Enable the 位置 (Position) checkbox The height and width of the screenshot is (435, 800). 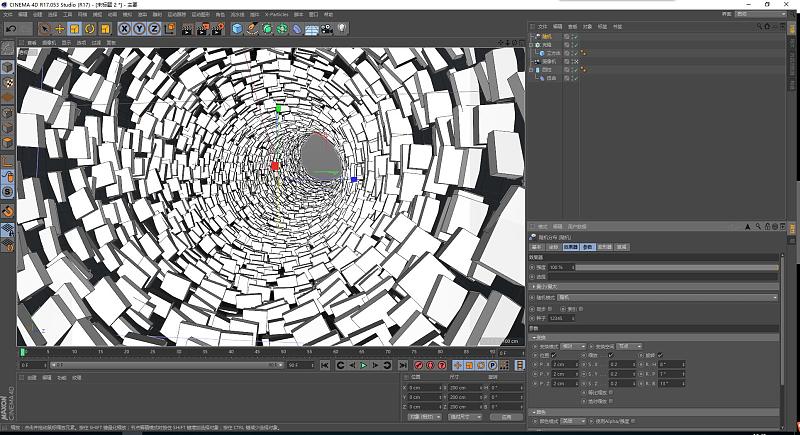(x=553, y=354)
